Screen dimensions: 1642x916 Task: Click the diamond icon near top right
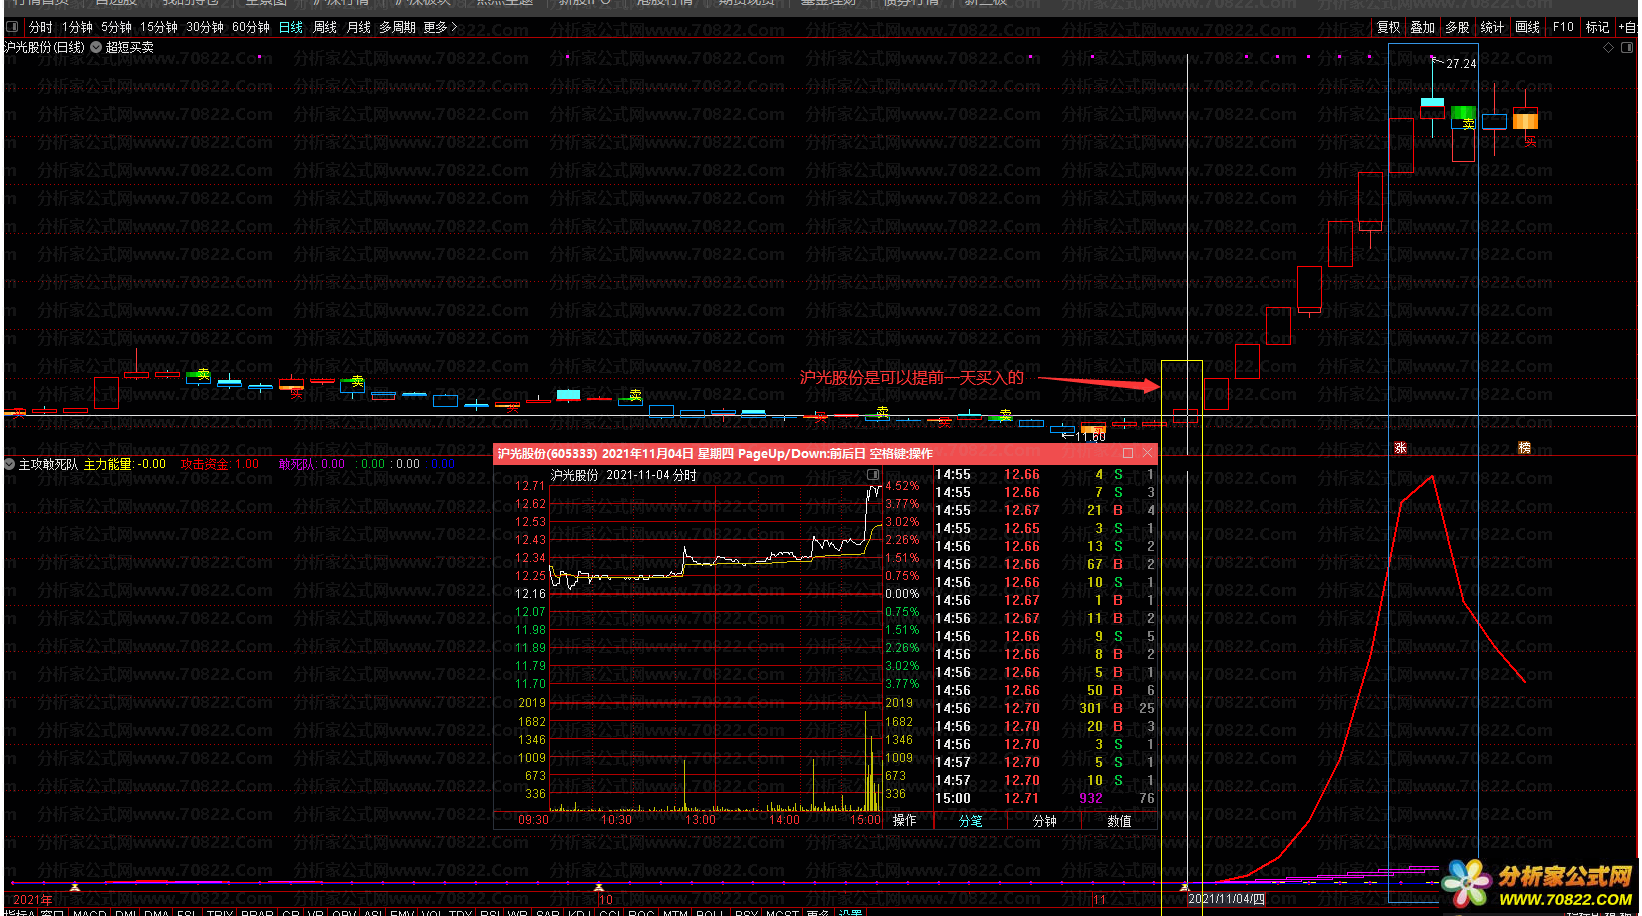[1608, 47]
